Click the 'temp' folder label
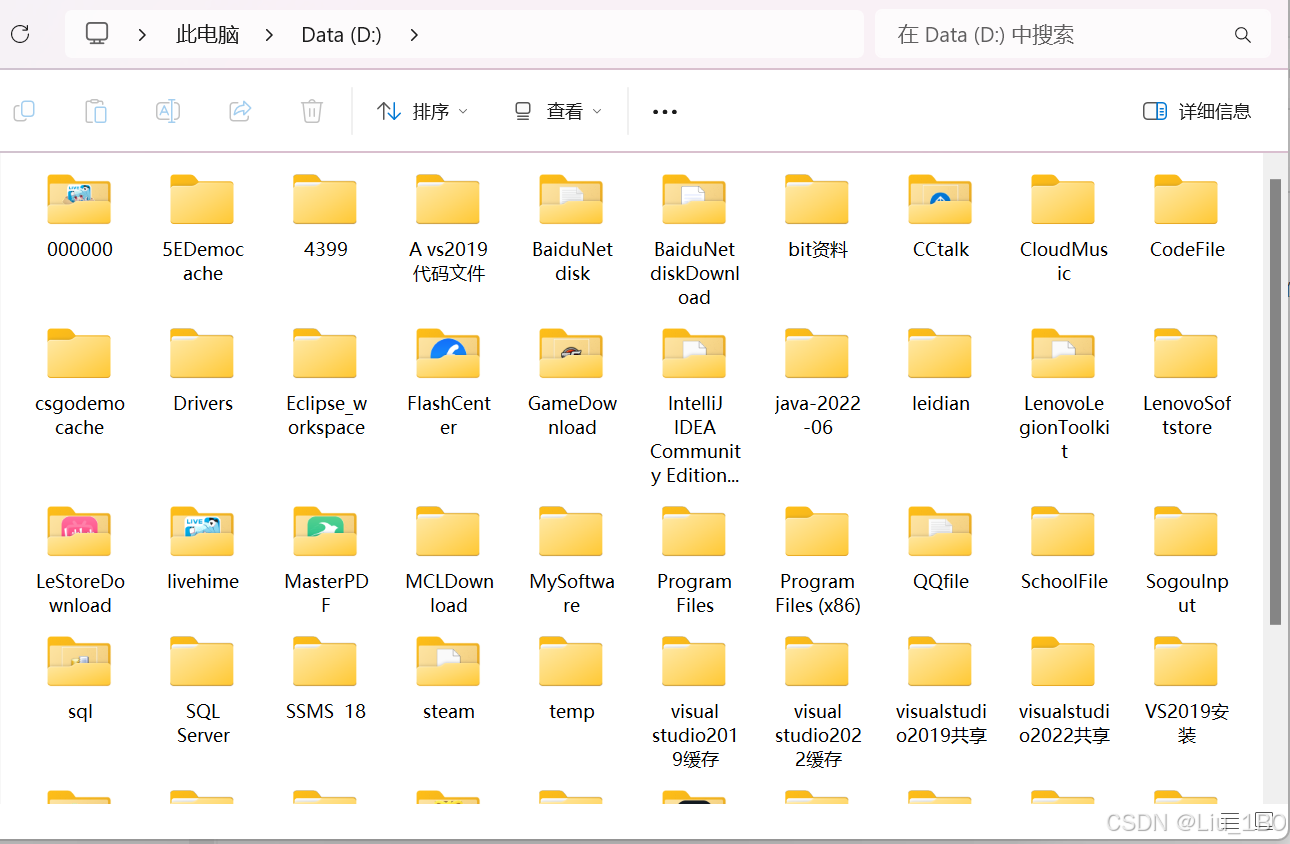The image size is (1290, 844). click(572, 712)
